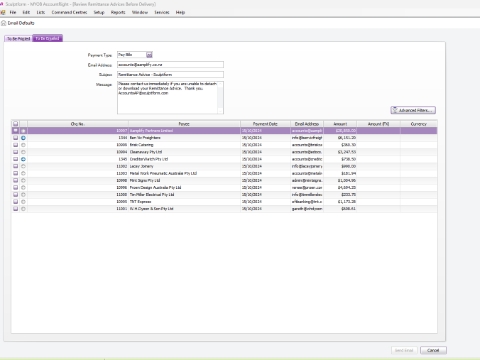Tick the checkbox for Lacey Joinery
This screenshot has width=480, height=360.
(16, 166)
